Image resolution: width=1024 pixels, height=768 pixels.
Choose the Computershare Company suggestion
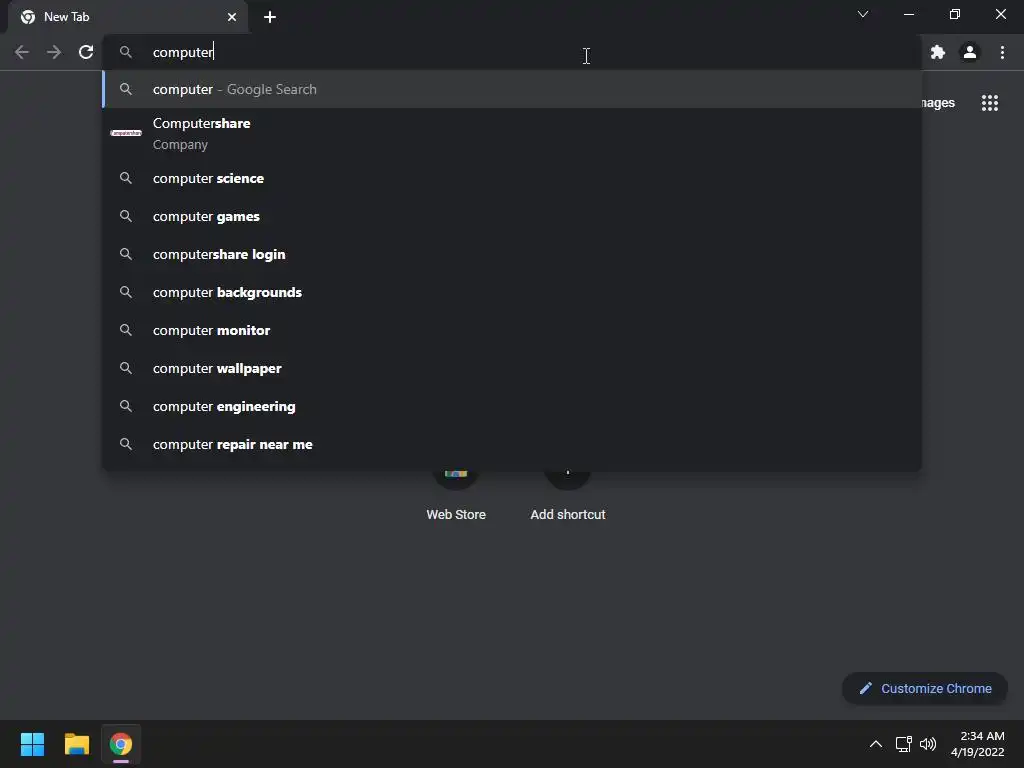(x=512, y=133)
